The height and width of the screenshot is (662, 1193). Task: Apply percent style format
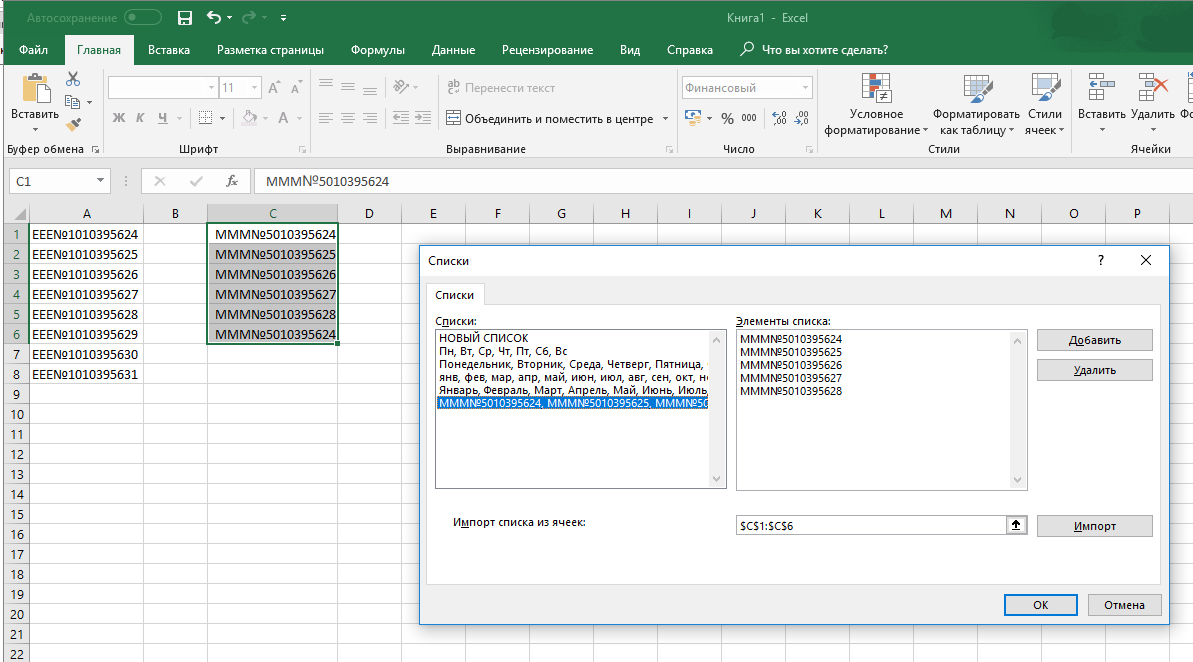click(727, 118)
